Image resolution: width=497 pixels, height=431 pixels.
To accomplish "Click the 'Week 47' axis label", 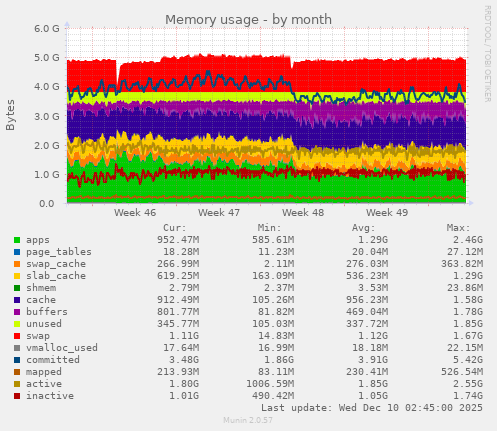I will [x=219, y=213].
